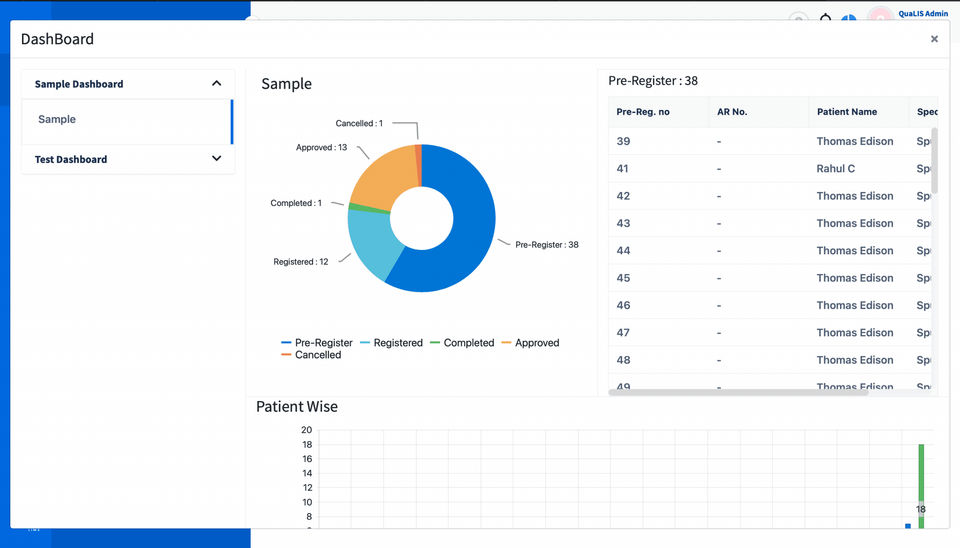Screen dimensions: 960x548
Task: Click Thomas Edison in row 42
Action: click(x=855, y=196)
